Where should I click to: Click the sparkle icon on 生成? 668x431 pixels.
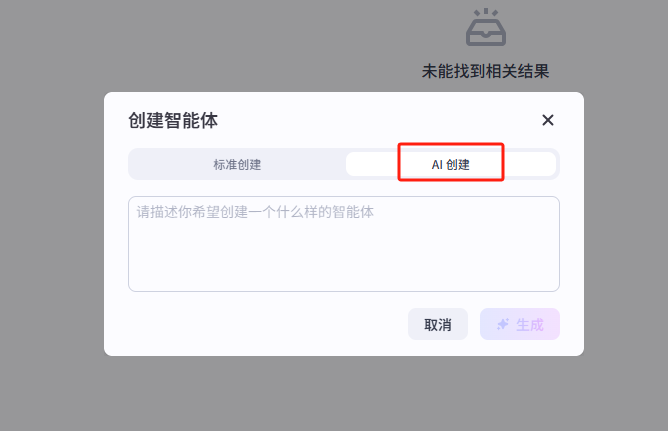pyautogui.click(x=502, y=324)
